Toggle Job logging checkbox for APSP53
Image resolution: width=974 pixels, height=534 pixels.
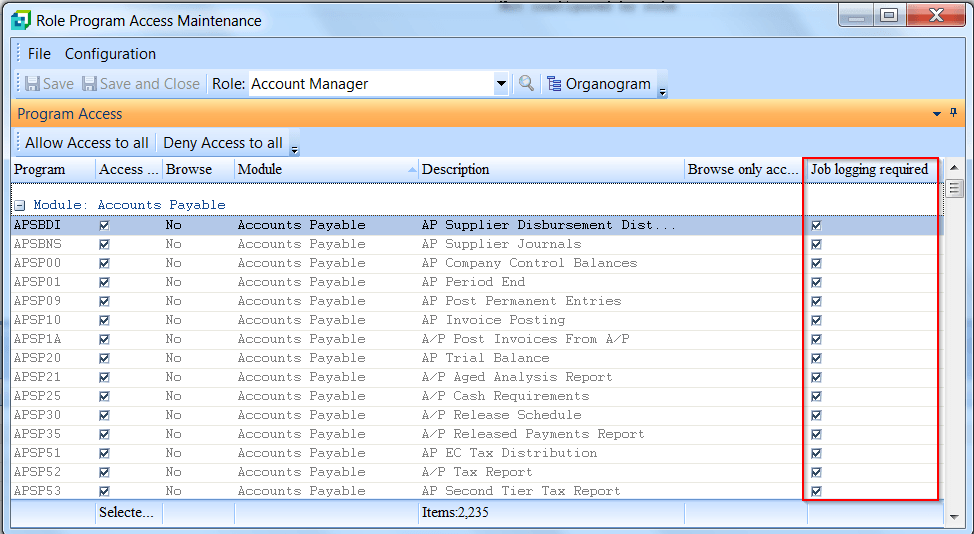click(816, 491)
